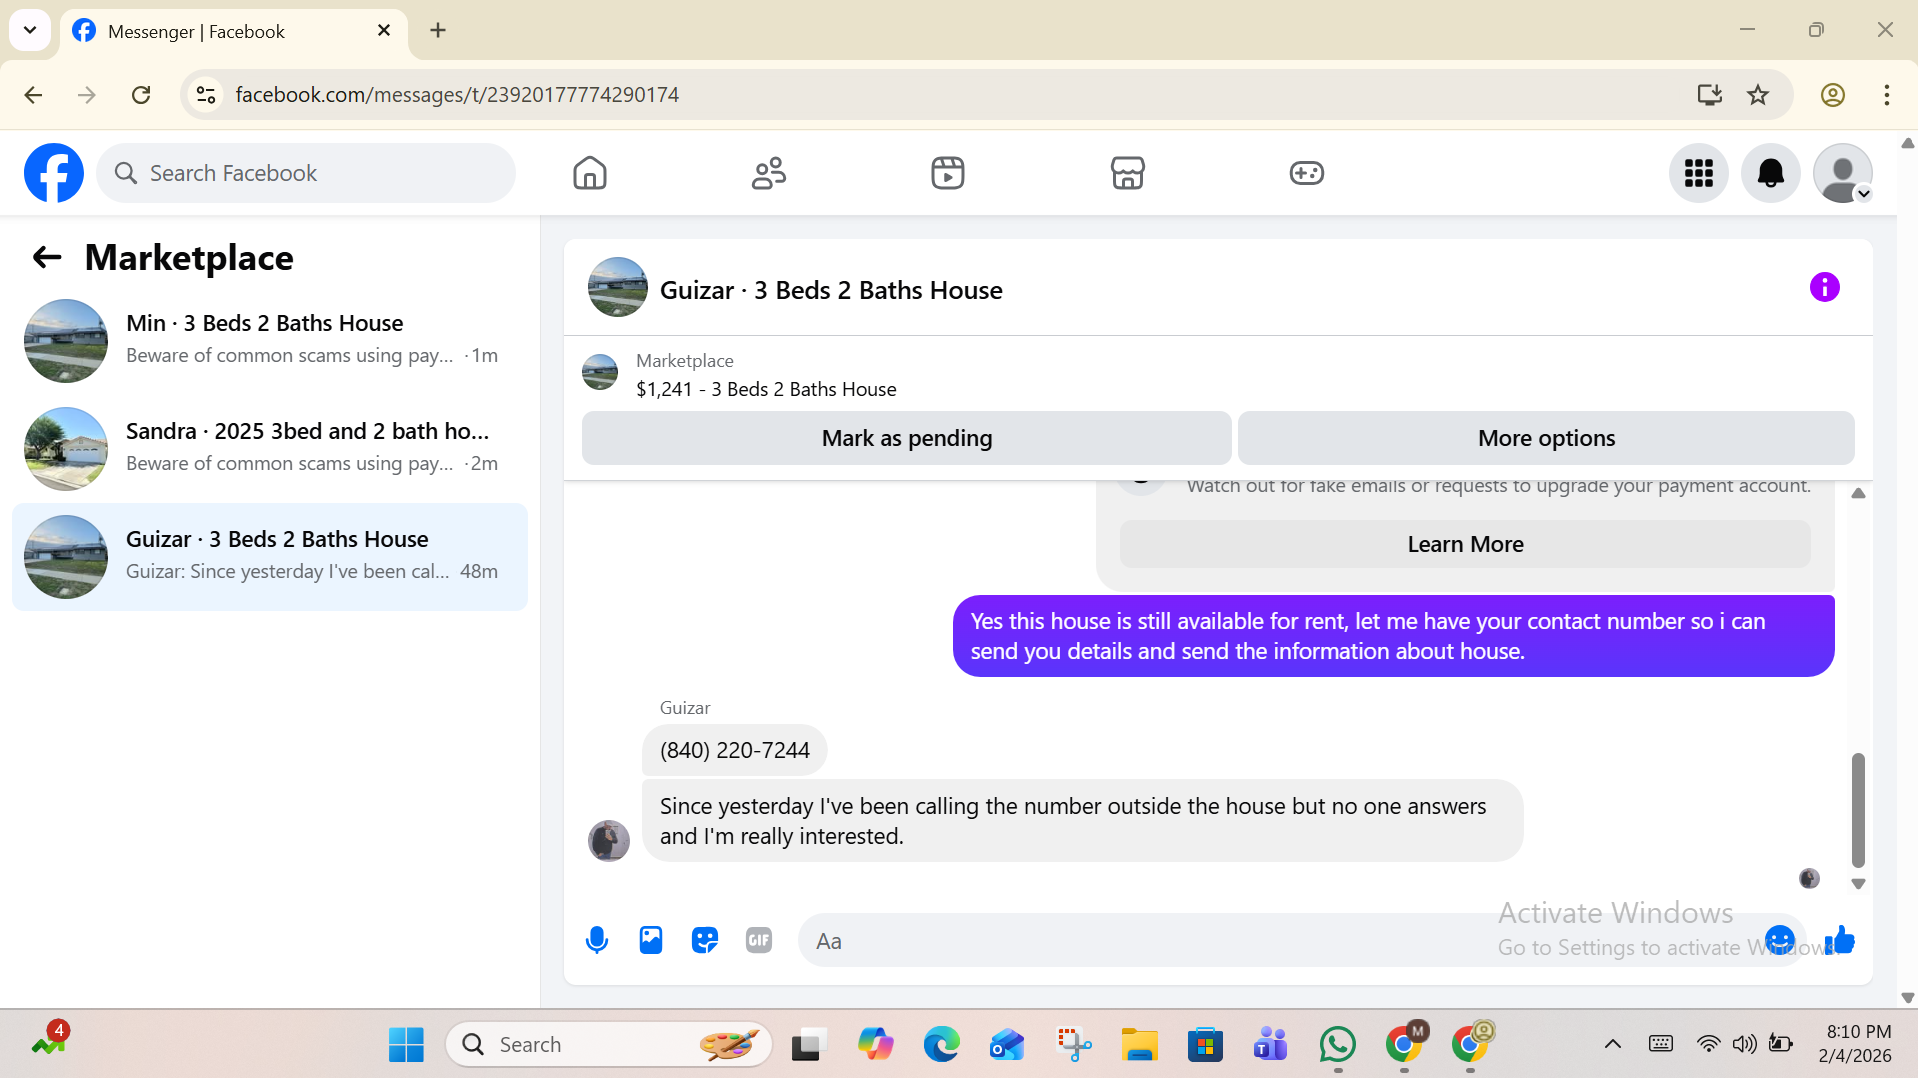Open Windows Start menu
Screen dimensions: 1918x1078
click(x=406, y=1044)
